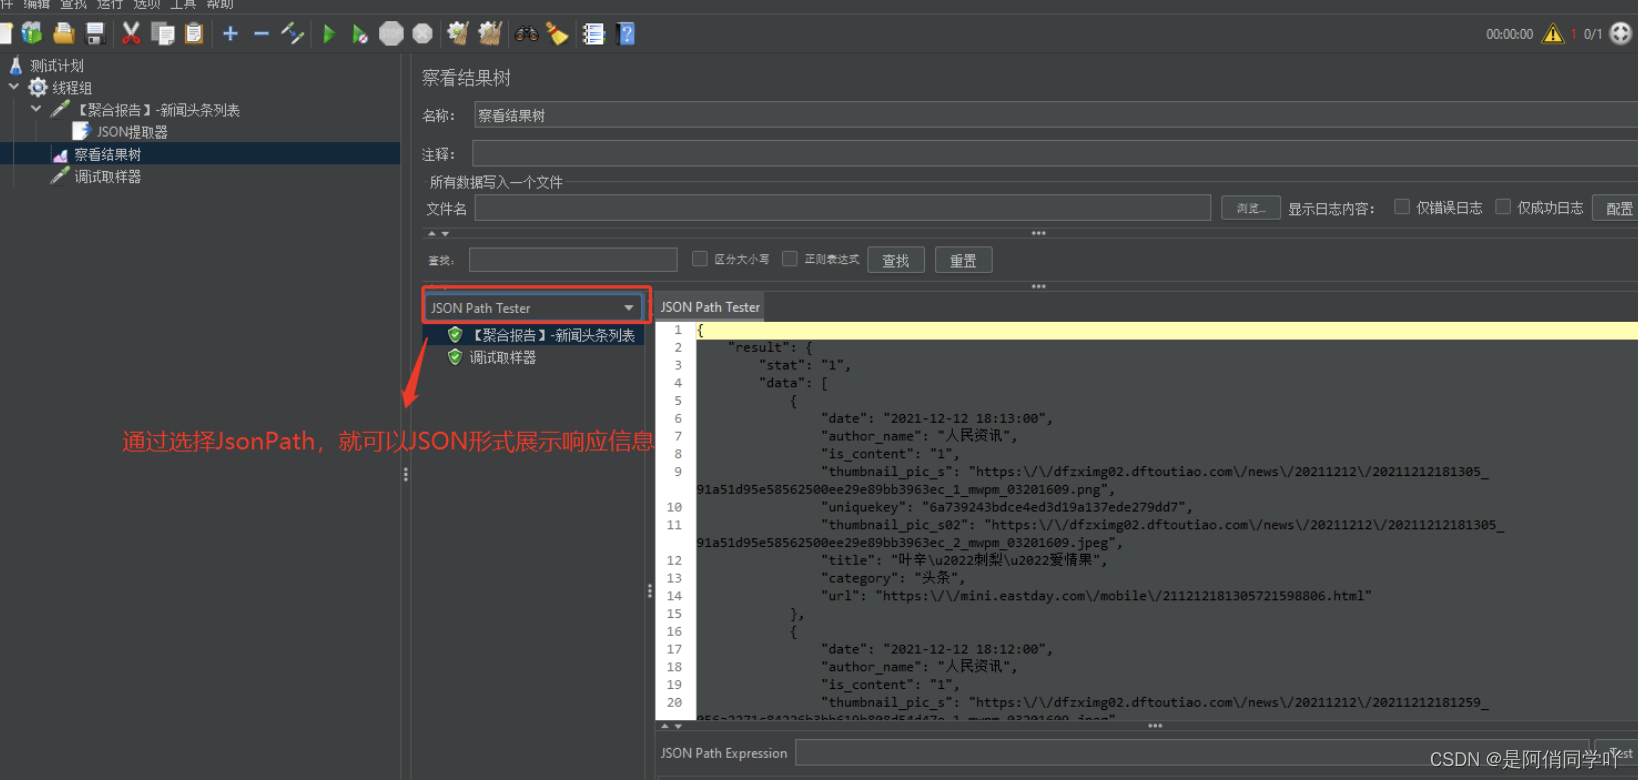Click the JSON line "stat": "1"
Image resolution: width=1638 pixels, height=780 pixels.
(804, 365)
